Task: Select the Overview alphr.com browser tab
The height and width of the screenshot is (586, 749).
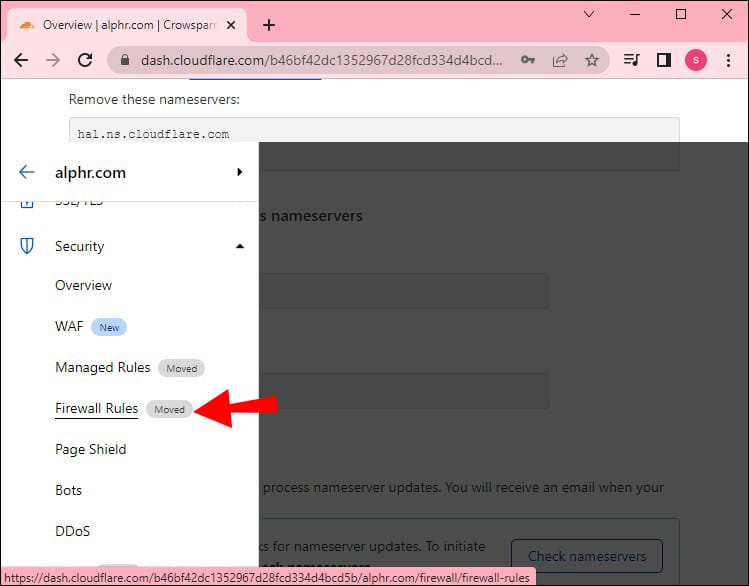Action: click(127, 25)
